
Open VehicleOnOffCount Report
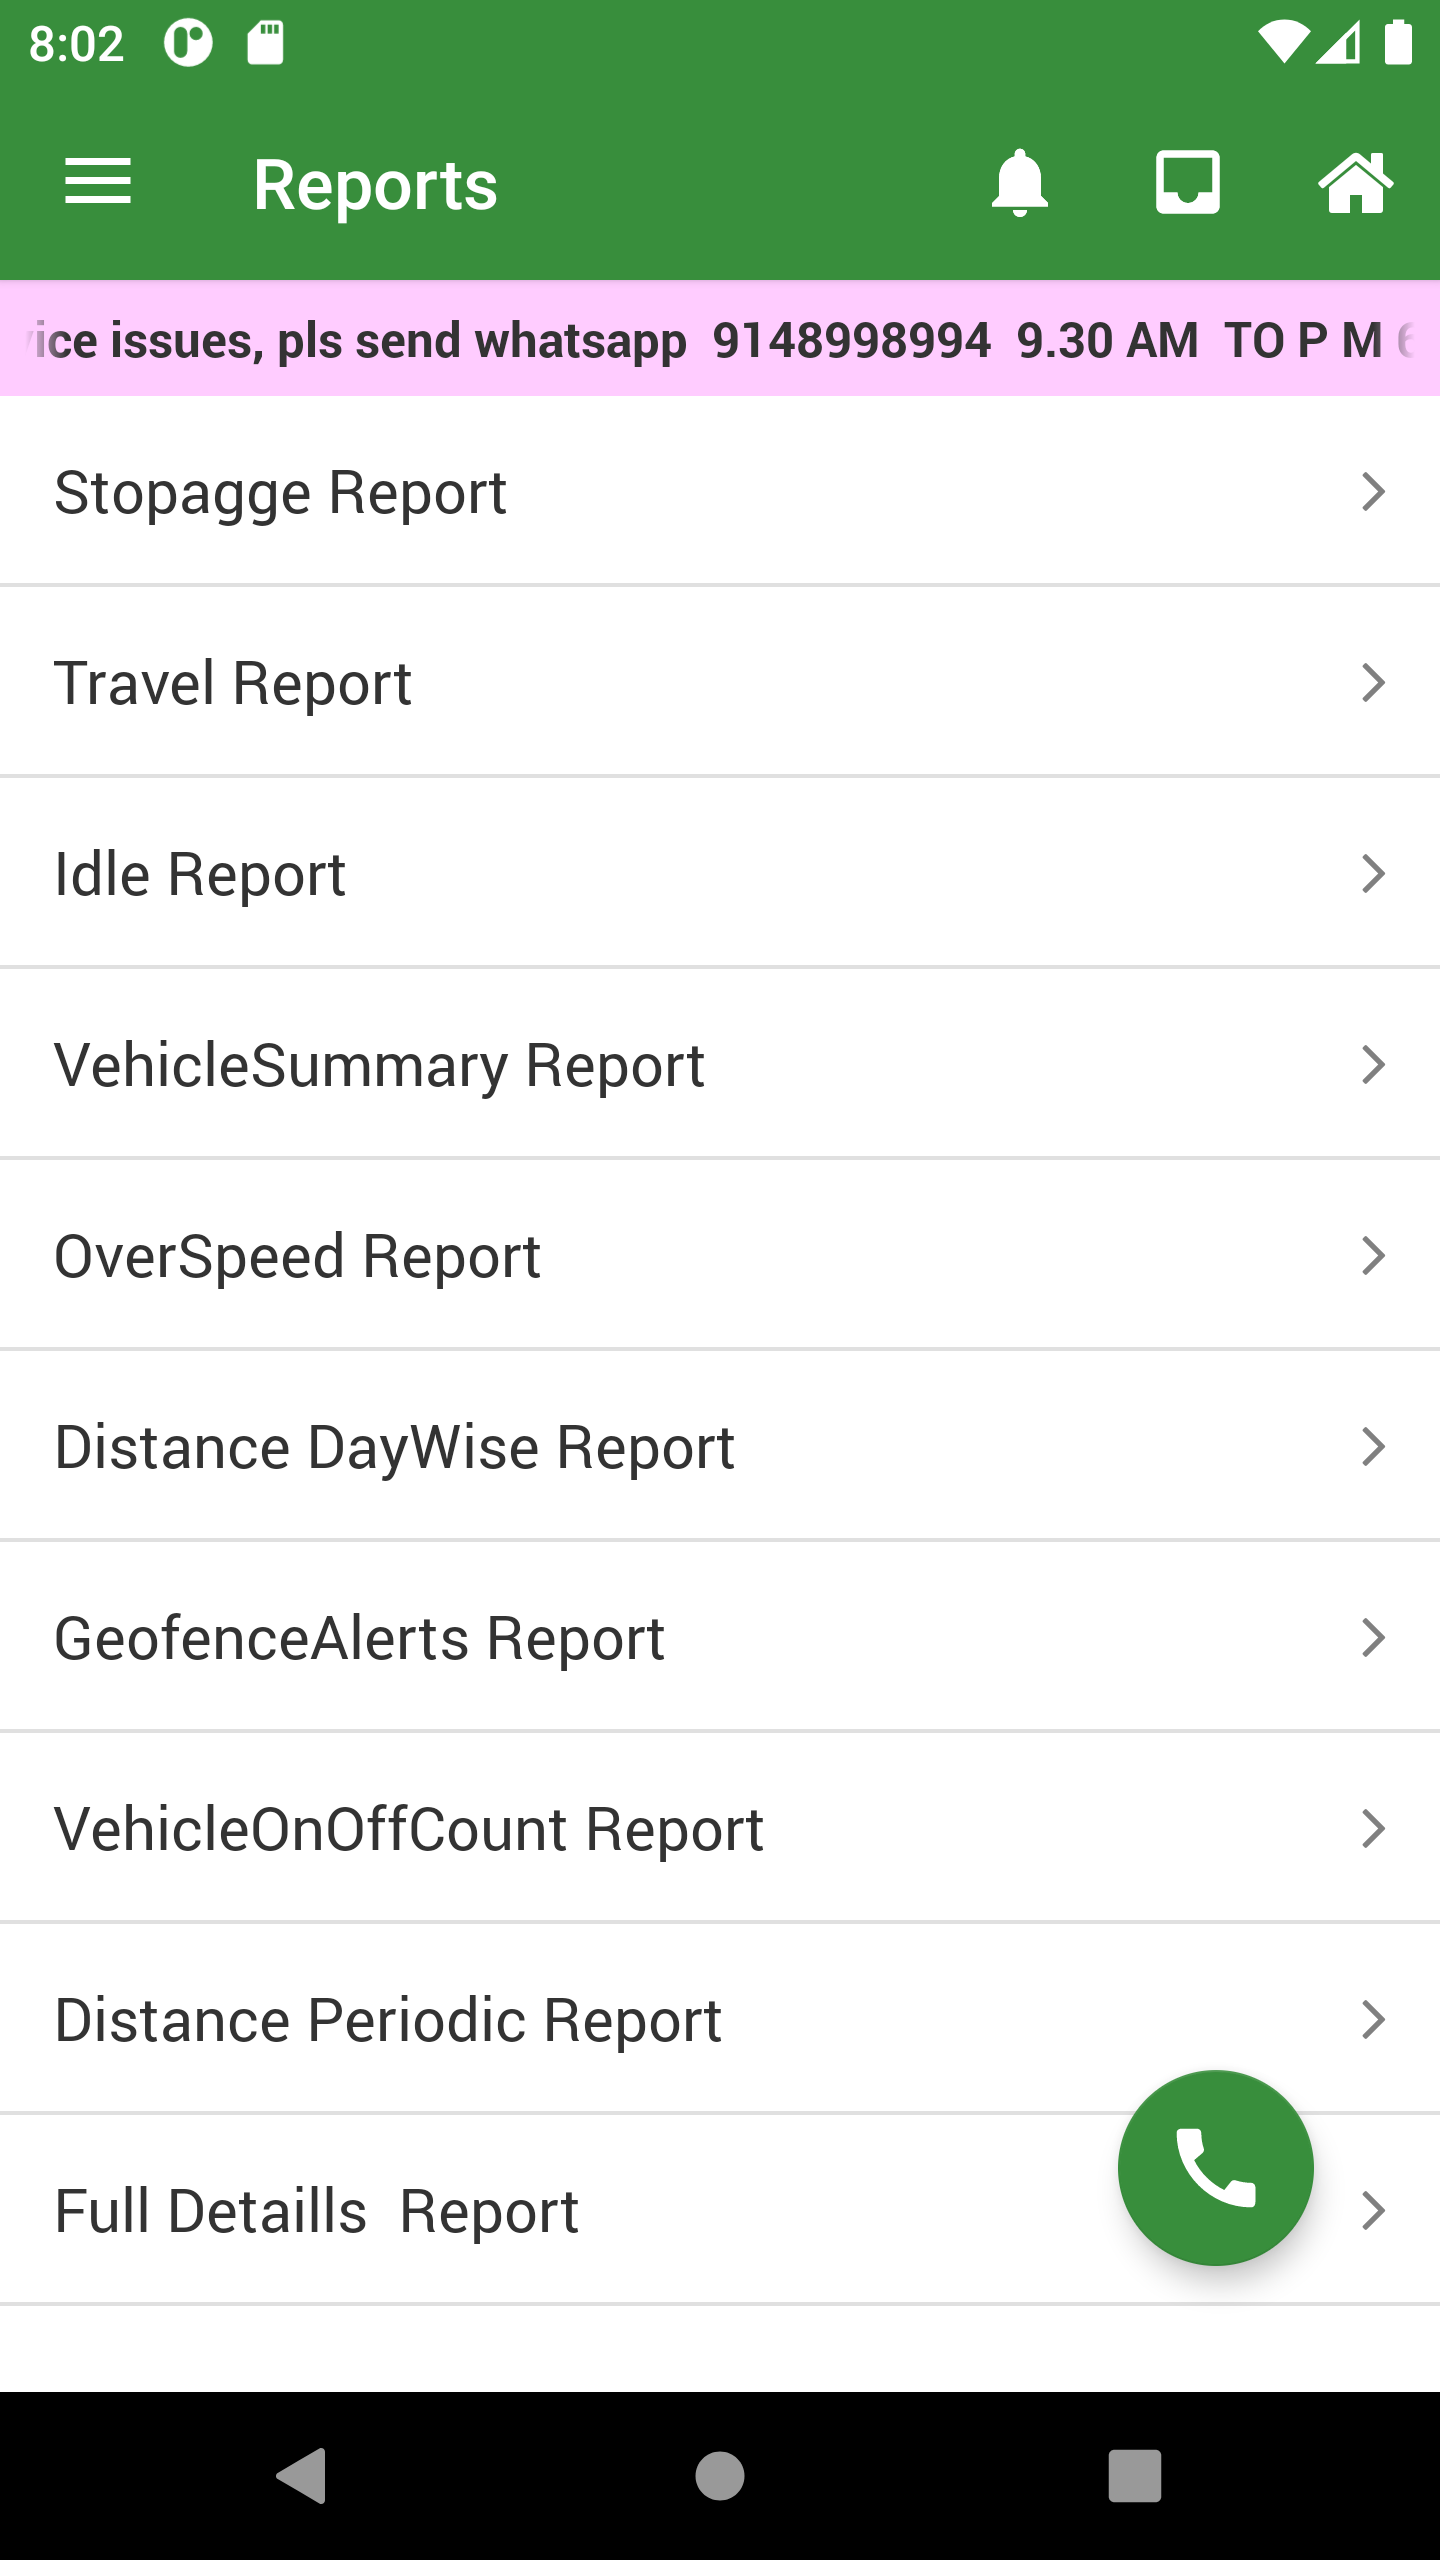[409, 1830]
